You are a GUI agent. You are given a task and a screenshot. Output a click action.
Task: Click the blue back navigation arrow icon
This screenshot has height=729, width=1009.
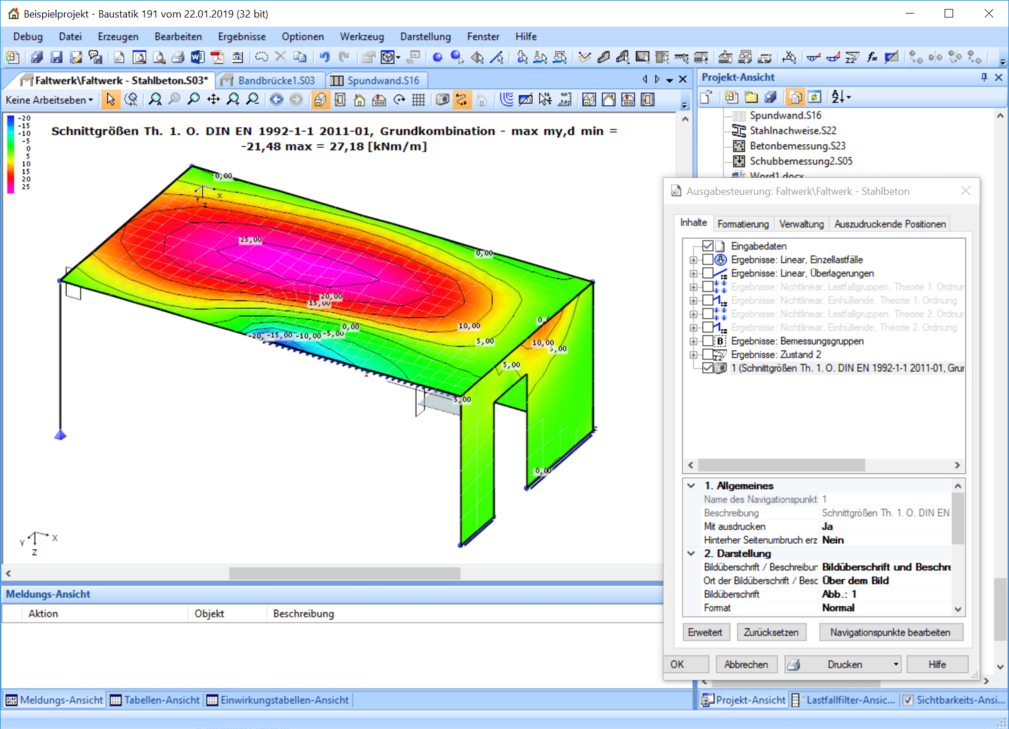pyautogui.click(x=276, y=100)
